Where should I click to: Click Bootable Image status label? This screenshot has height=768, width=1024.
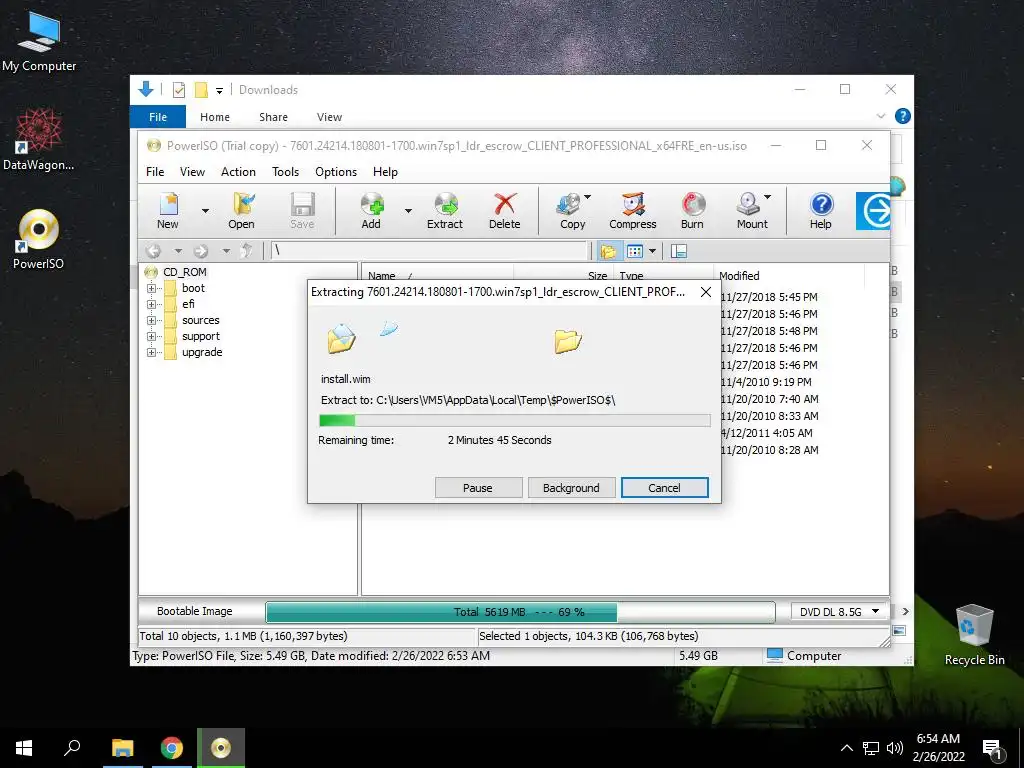(195, 611)
